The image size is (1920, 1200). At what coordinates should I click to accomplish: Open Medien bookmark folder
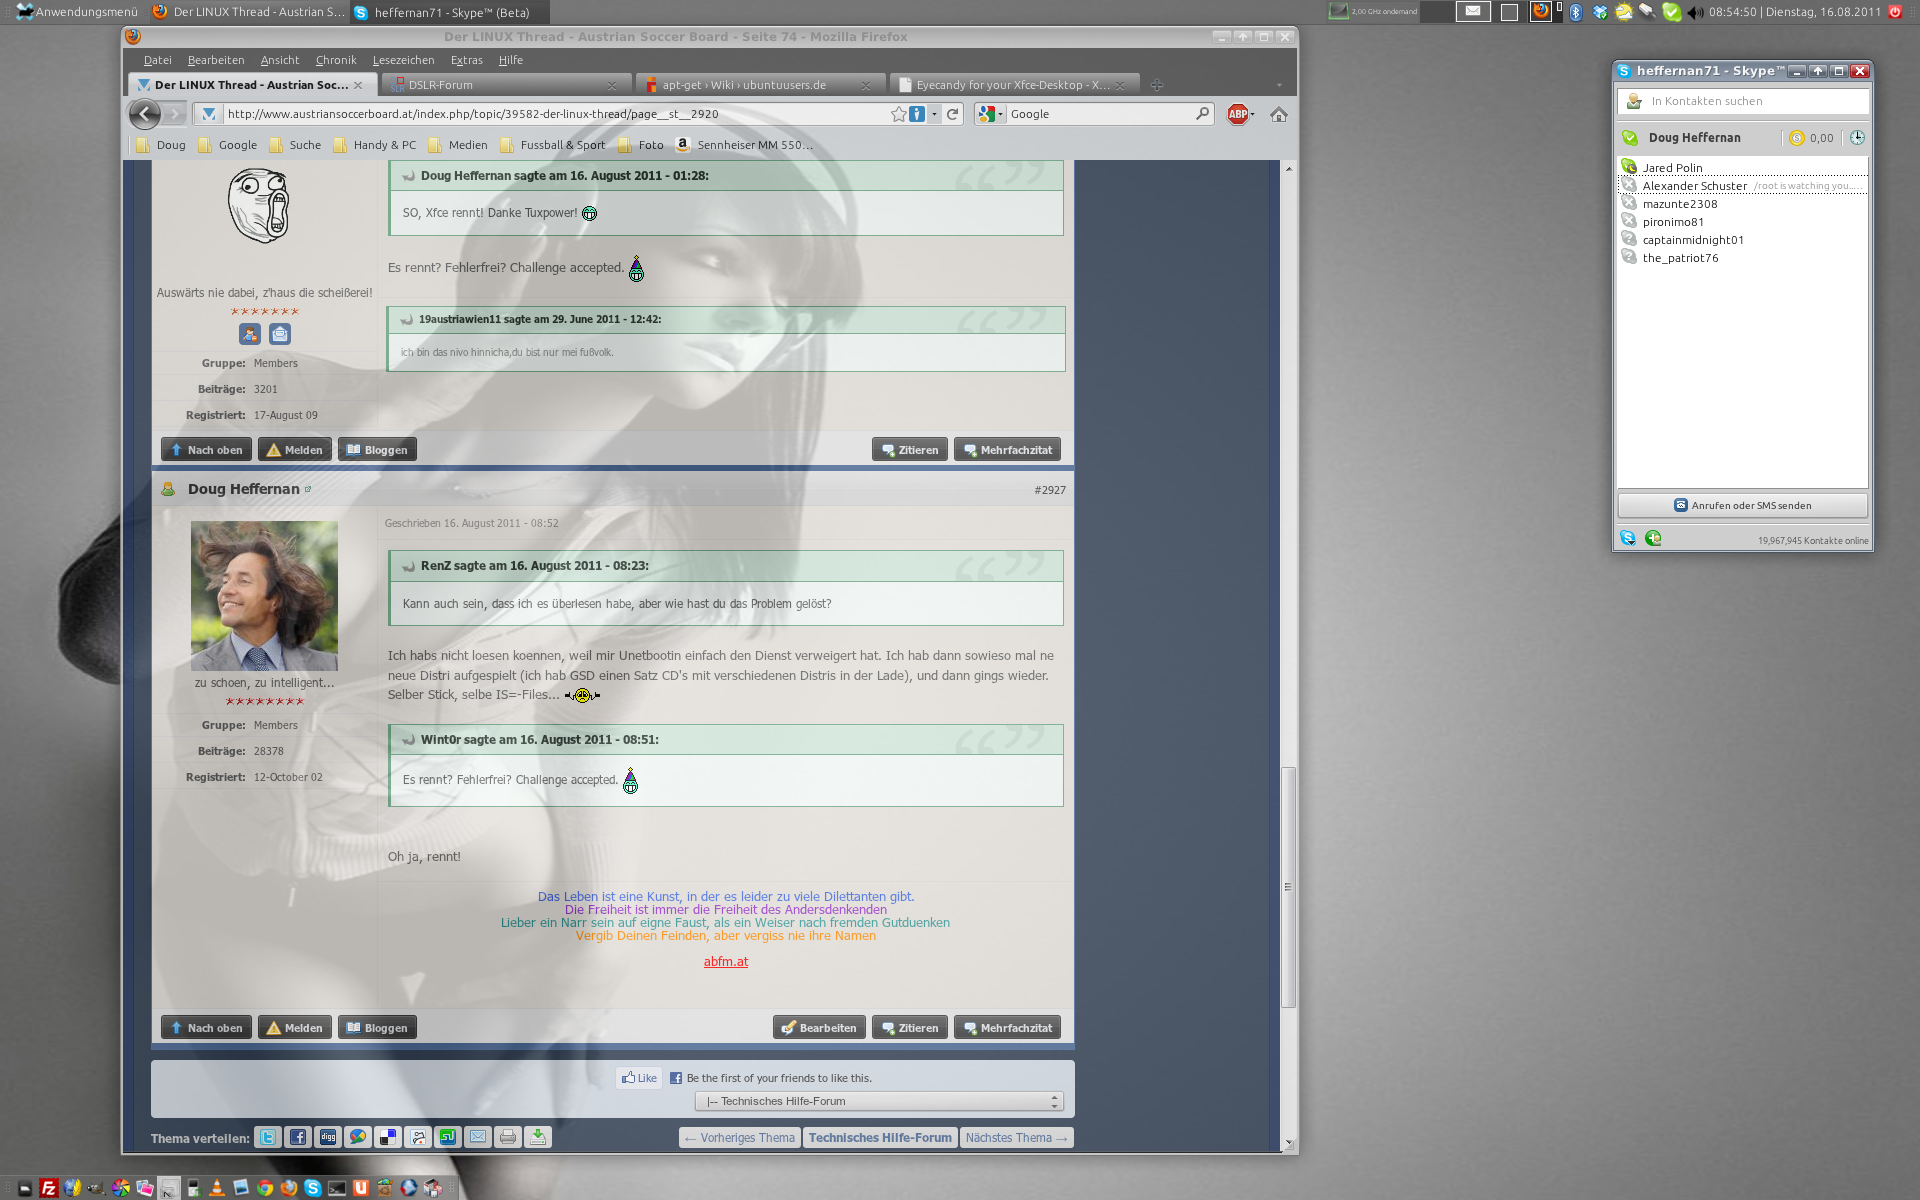click(457, 145)
